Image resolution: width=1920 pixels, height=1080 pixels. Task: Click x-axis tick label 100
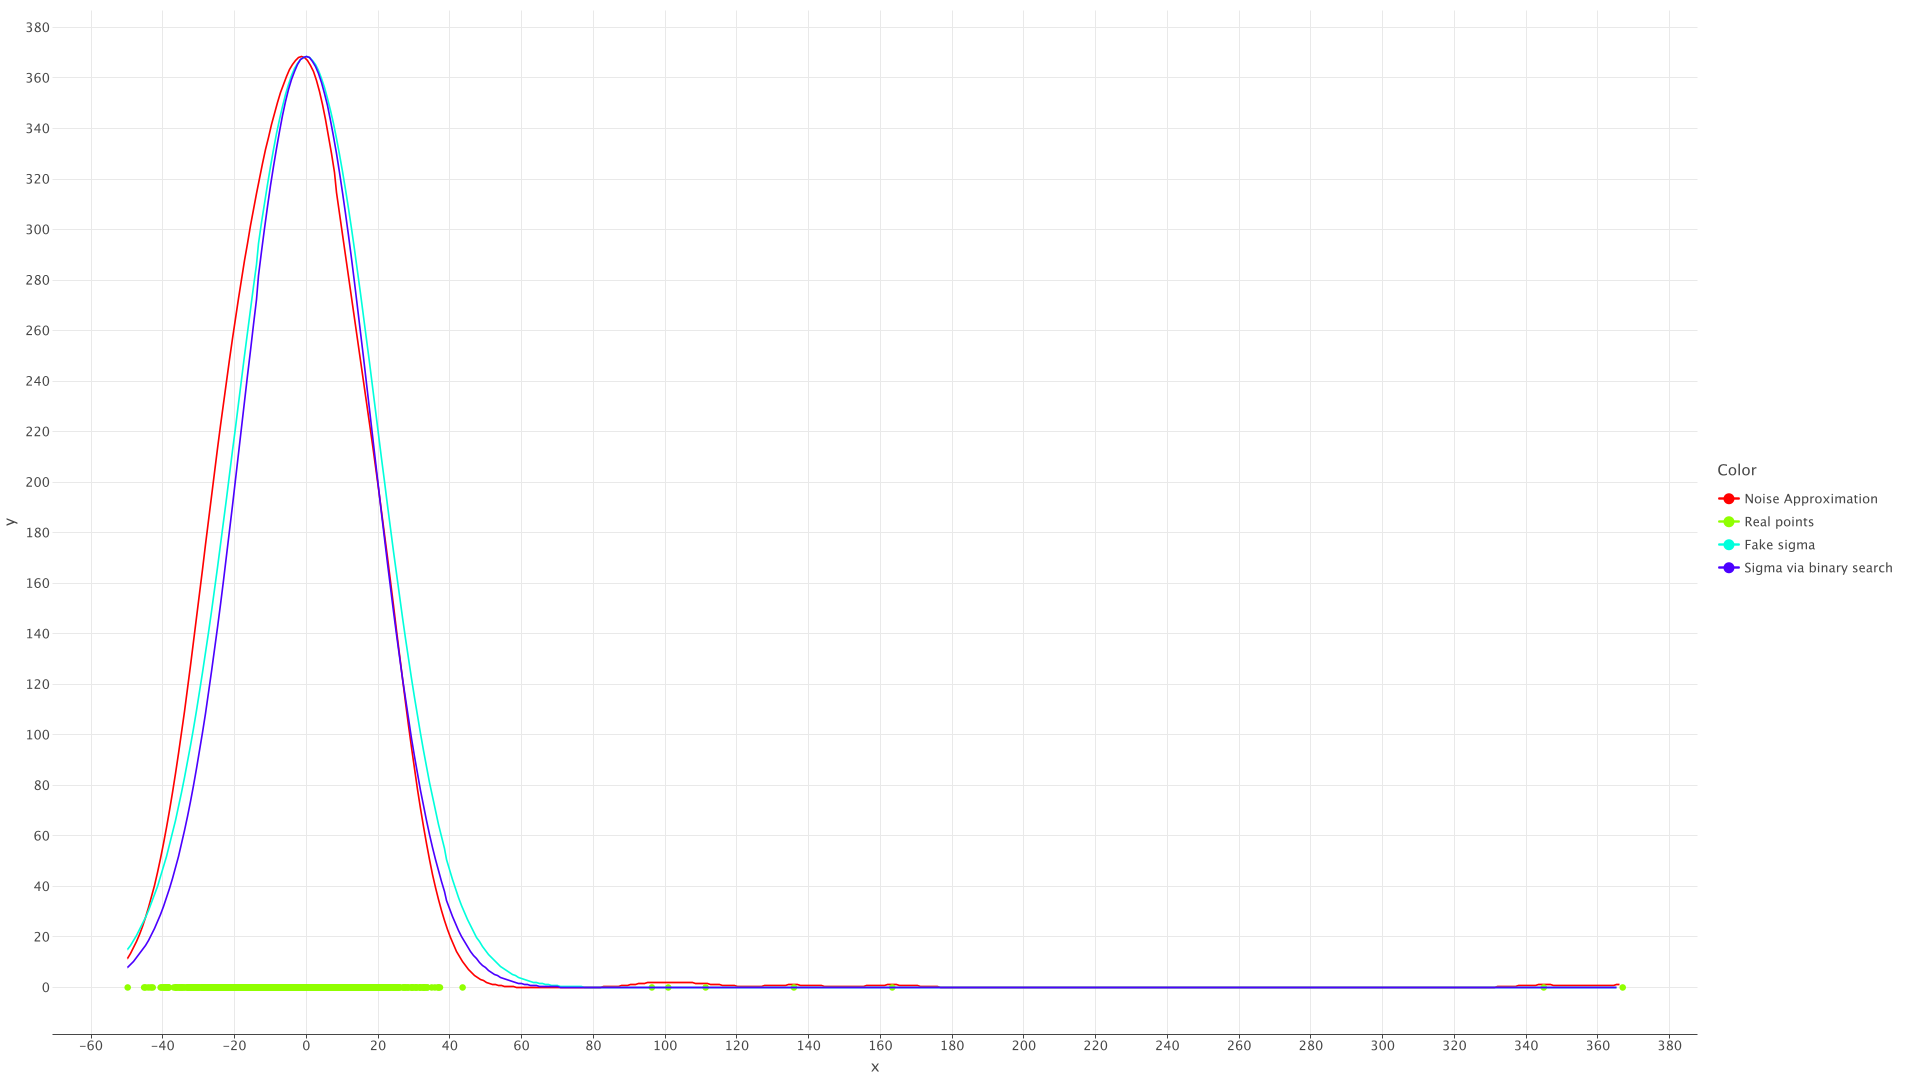coord(665,1046)
